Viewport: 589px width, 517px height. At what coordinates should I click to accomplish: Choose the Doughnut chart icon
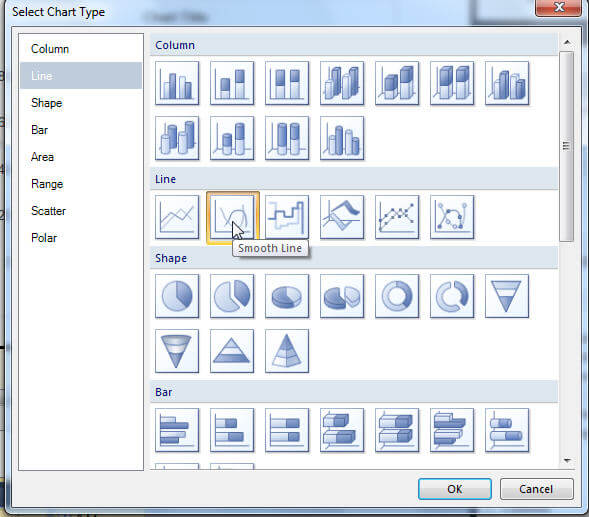tap(397, 296)
